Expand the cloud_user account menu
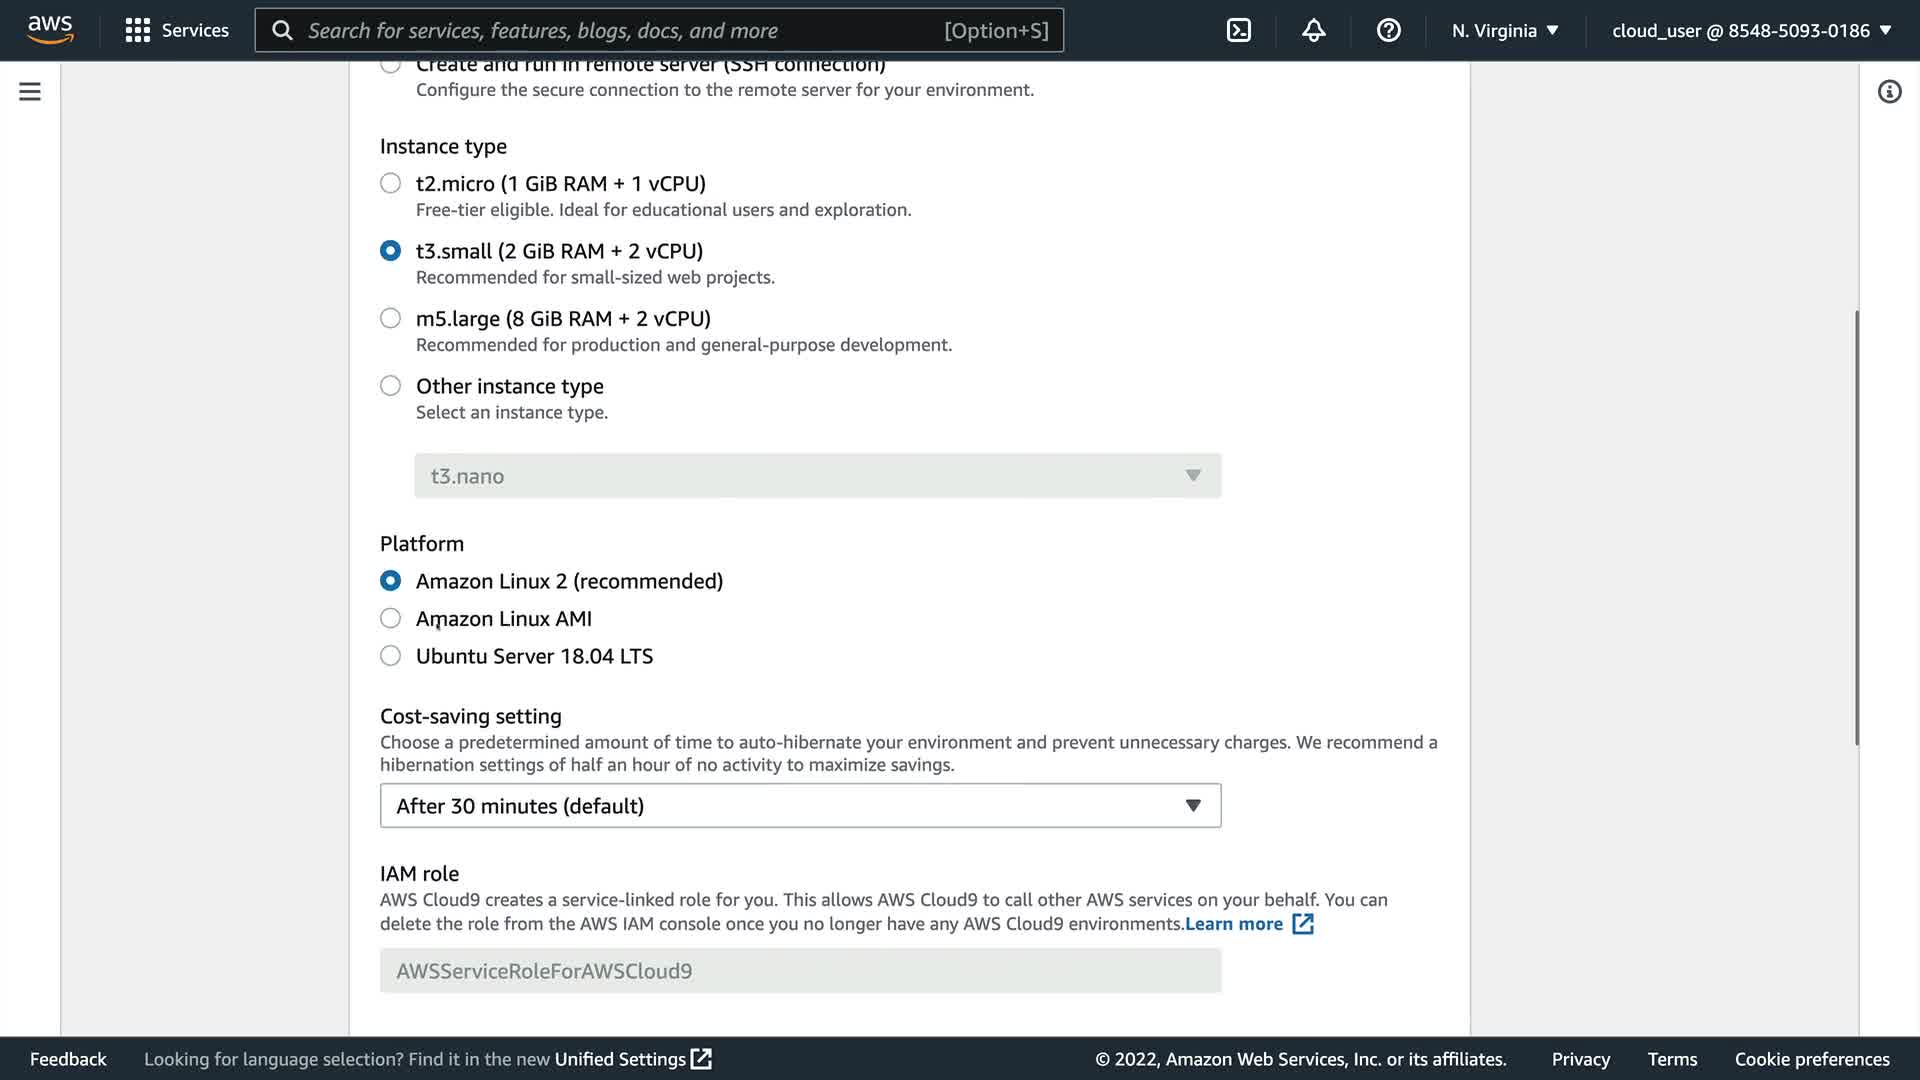This screenshot has width=1920, height=1080. pyautogui.click(x=1751, y=30)
